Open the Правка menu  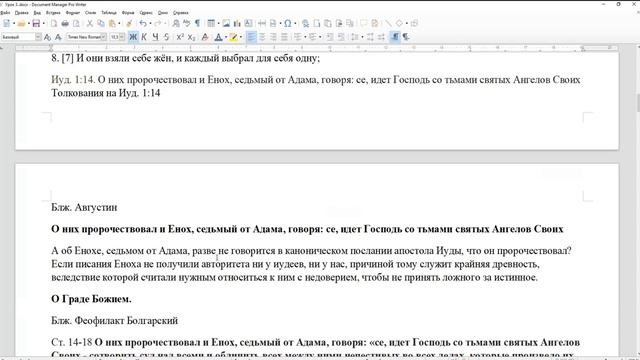tap(22, 13)
